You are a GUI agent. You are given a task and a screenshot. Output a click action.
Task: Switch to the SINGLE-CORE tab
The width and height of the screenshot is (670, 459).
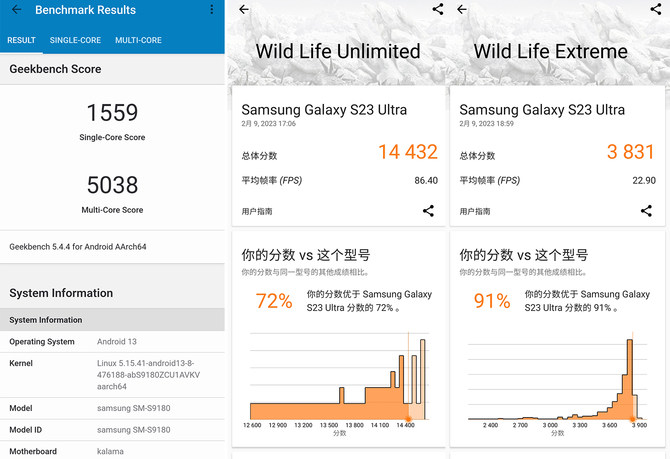pos(75,40)
